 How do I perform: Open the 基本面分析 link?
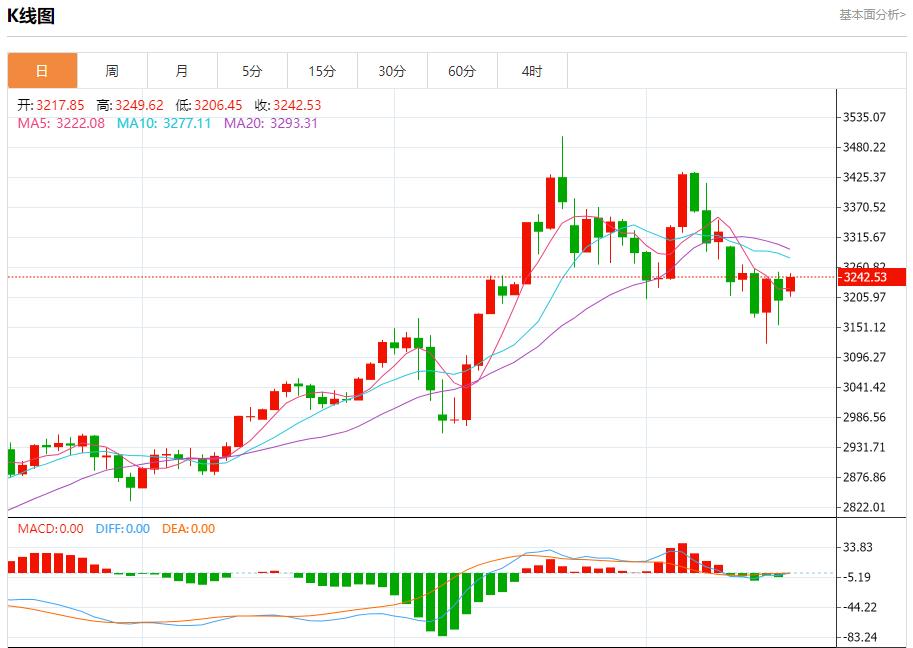871,15
